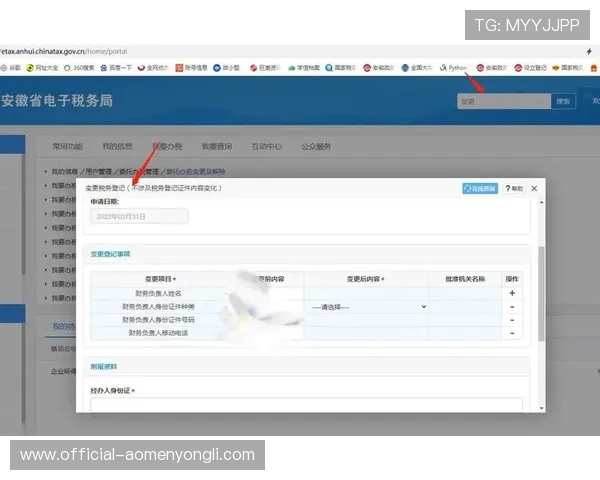Click the 财务负责人姓名 cell
This screenshot has width=600, height=480.
[158, 294]
